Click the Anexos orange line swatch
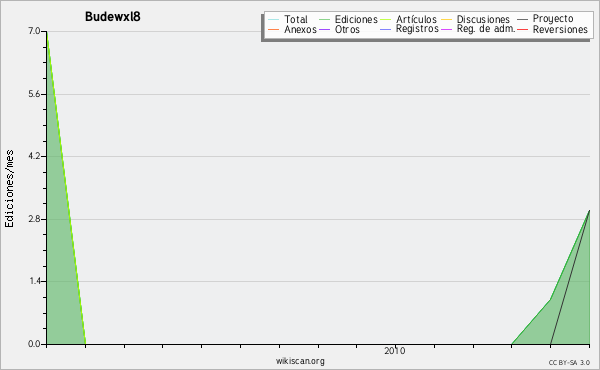 coord(274,29)
